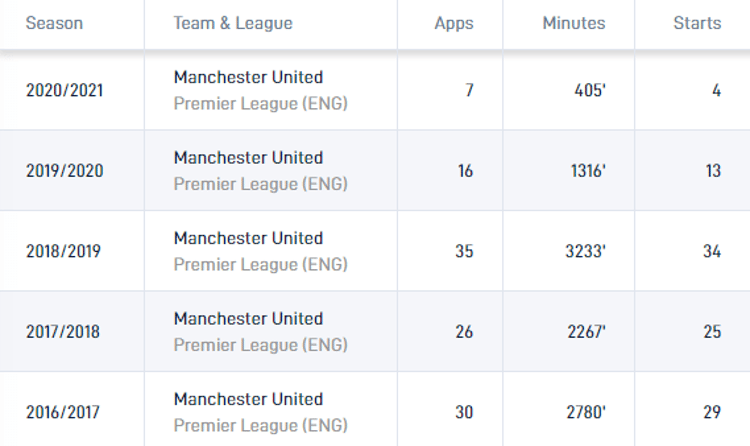750x446 pixels.
Task: Open Manchester United link in 2020/2021 row
Action: click(x=248, y=77)
